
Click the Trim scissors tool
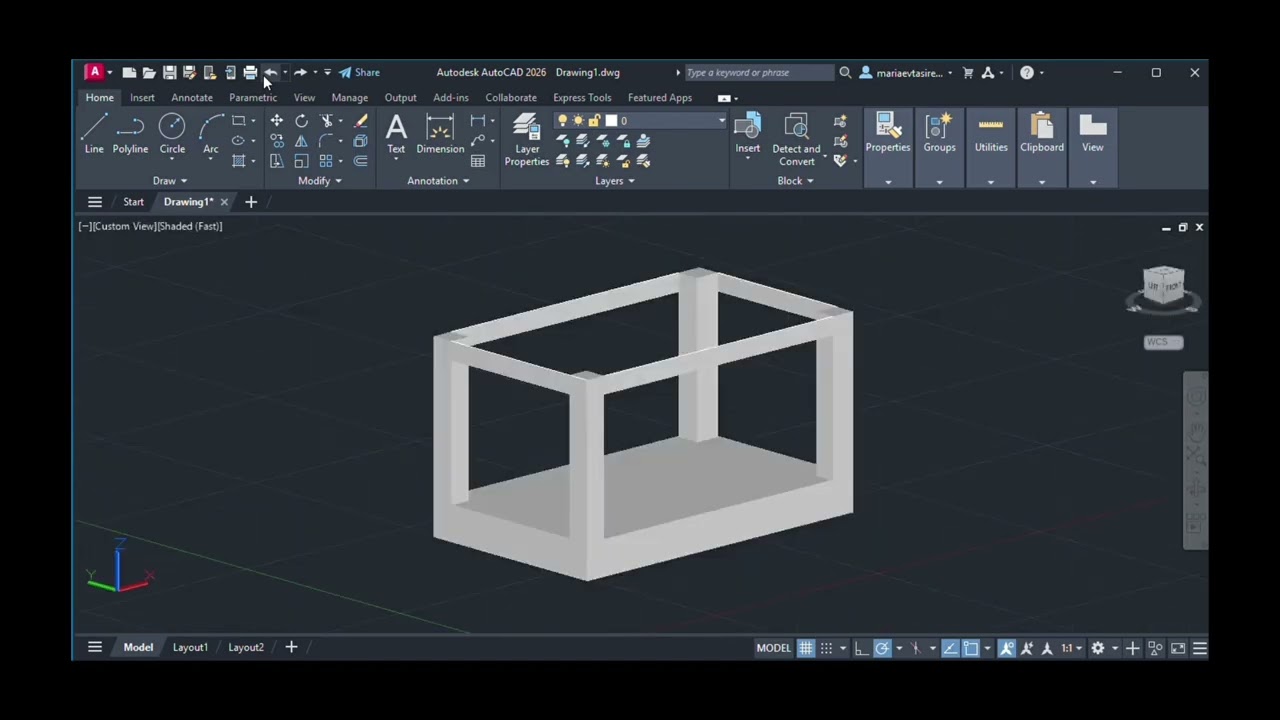[x=326, y=121]
